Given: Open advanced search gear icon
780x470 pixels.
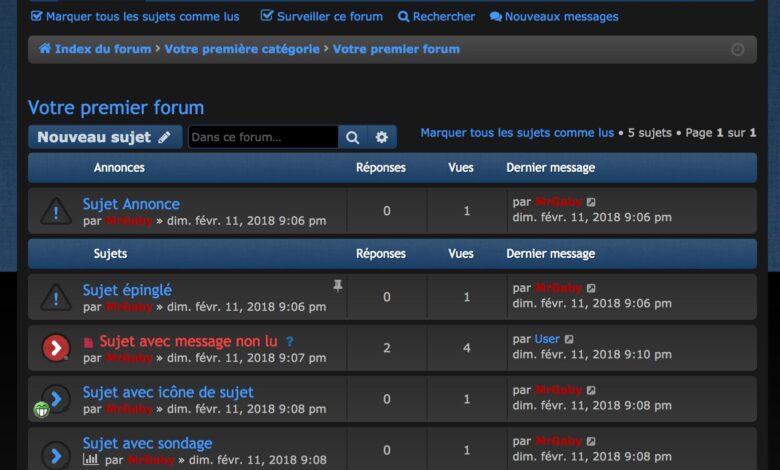Looking at the screenshot, I should tap(381, 137).
